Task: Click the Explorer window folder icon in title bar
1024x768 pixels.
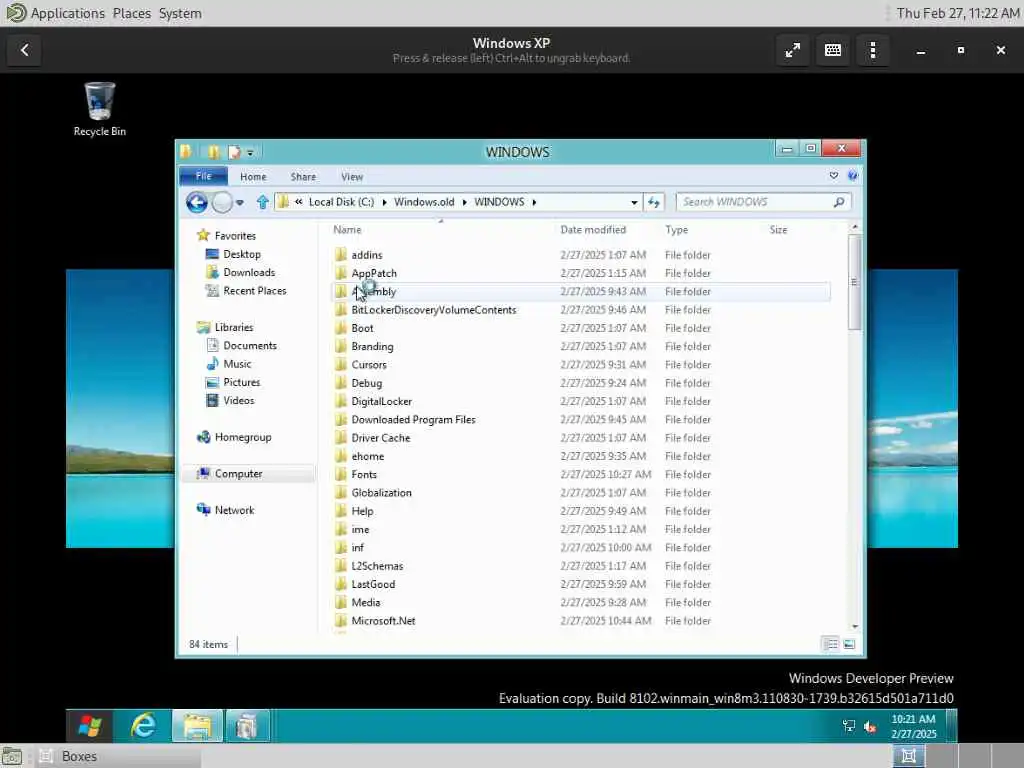Action: 186,152
